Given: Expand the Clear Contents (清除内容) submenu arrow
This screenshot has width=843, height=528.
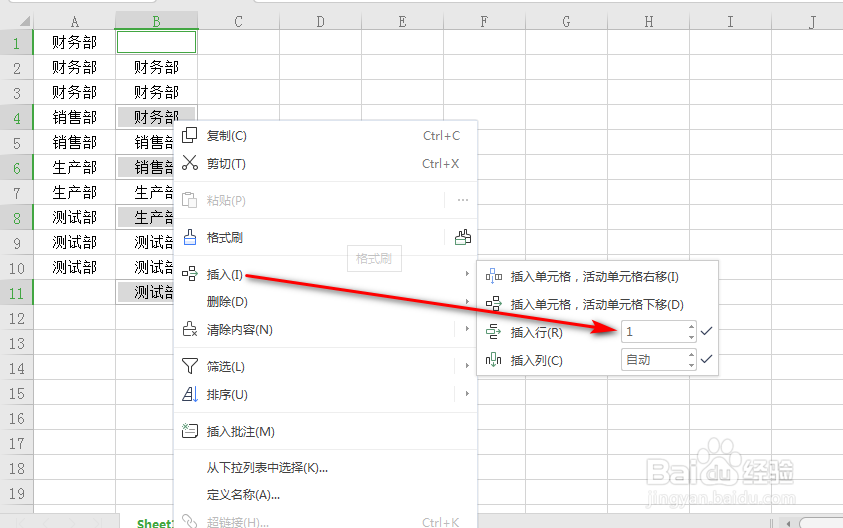Looking at the screenshot, I should 467,329.
